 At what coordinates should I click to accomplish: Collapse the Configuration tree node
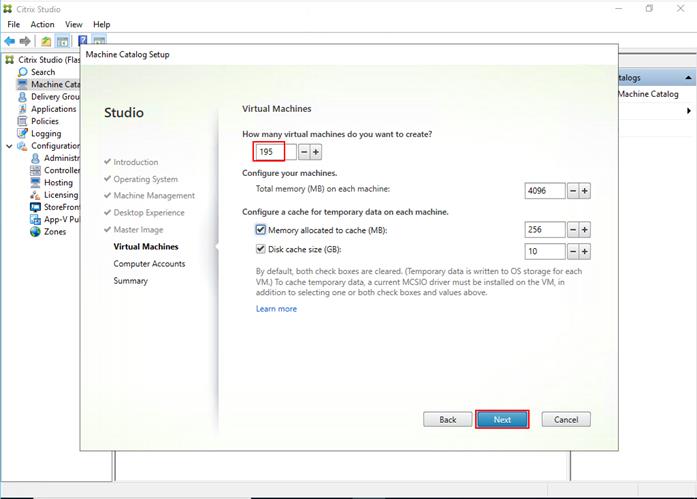(9, 146)
